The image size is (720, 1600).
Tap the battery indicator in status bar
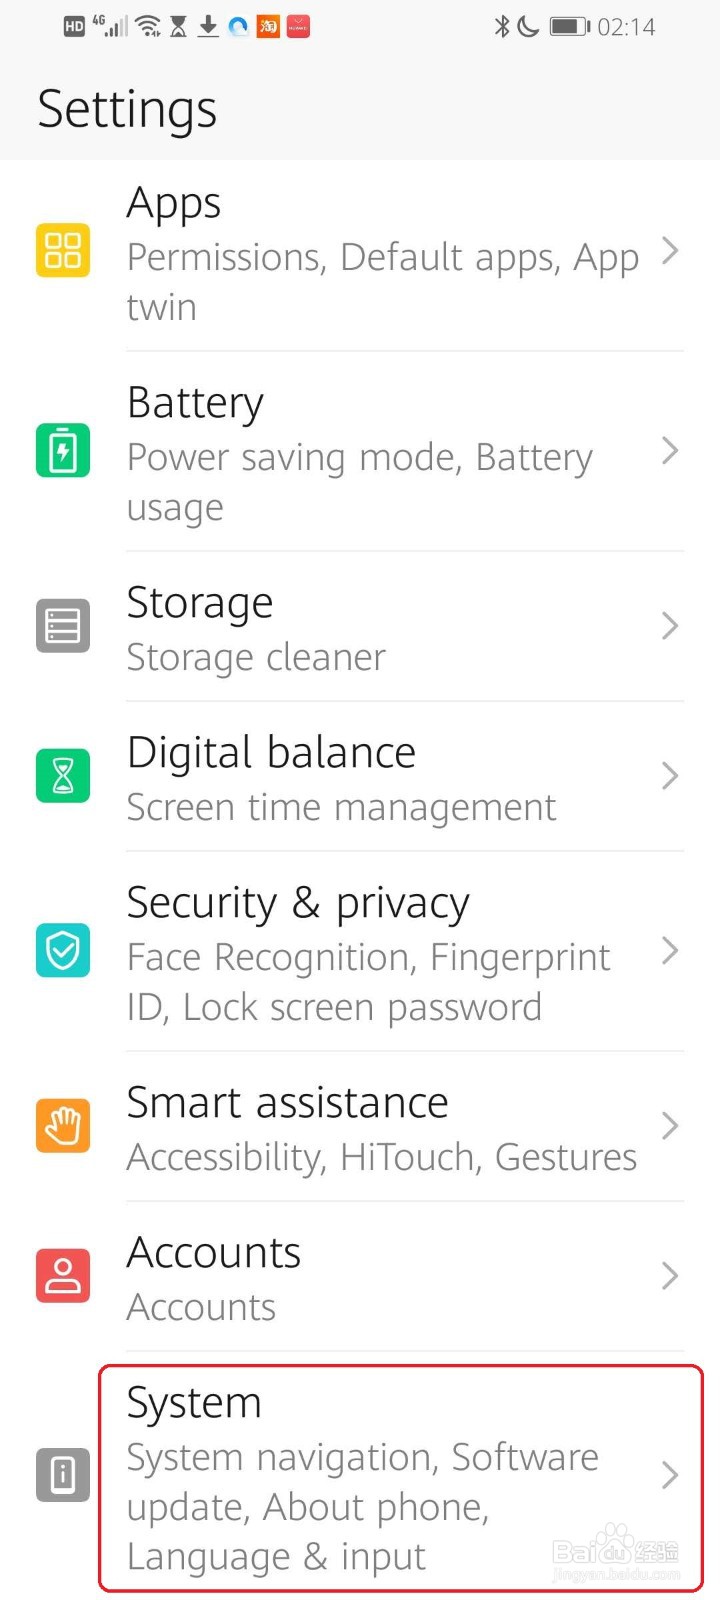point(570,26)
